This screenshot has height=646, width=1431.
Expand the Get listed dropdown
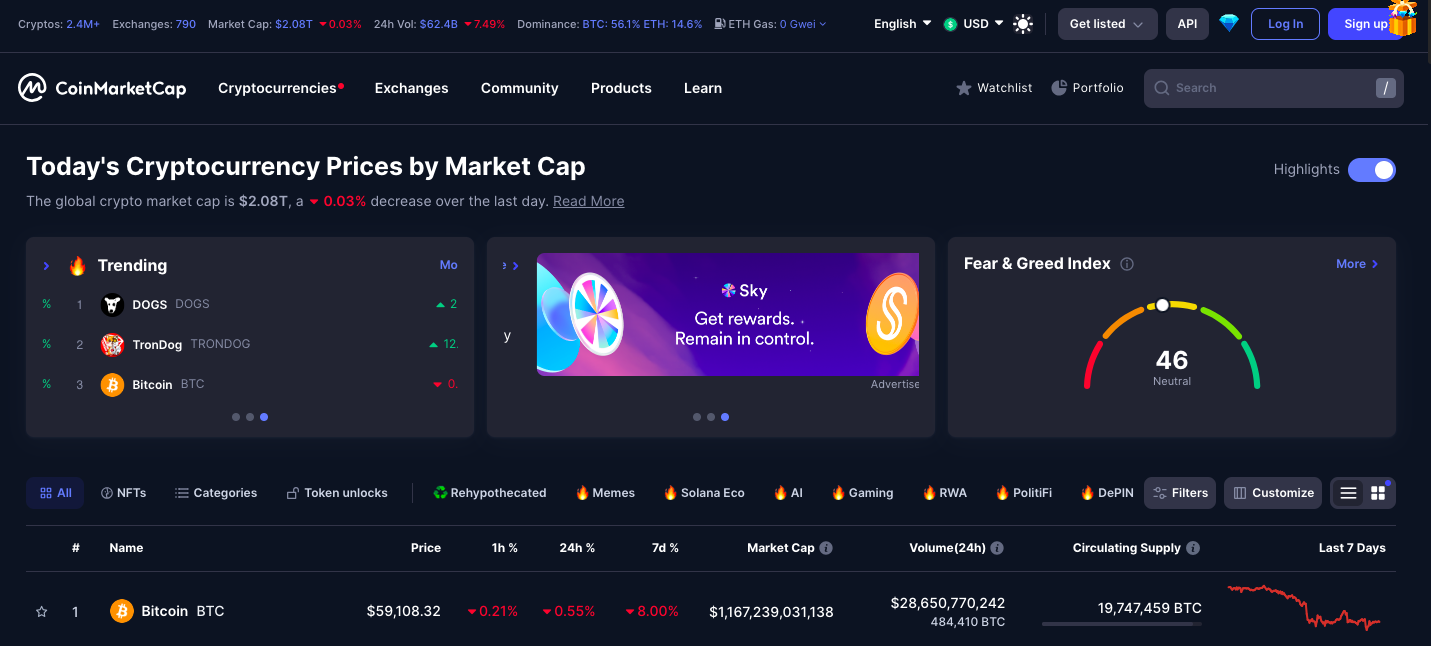[x=1108, y=24]
